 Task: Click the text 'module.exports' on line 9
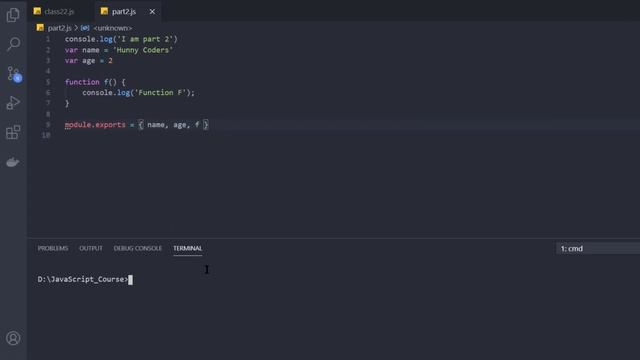click(x=95, y=125)
